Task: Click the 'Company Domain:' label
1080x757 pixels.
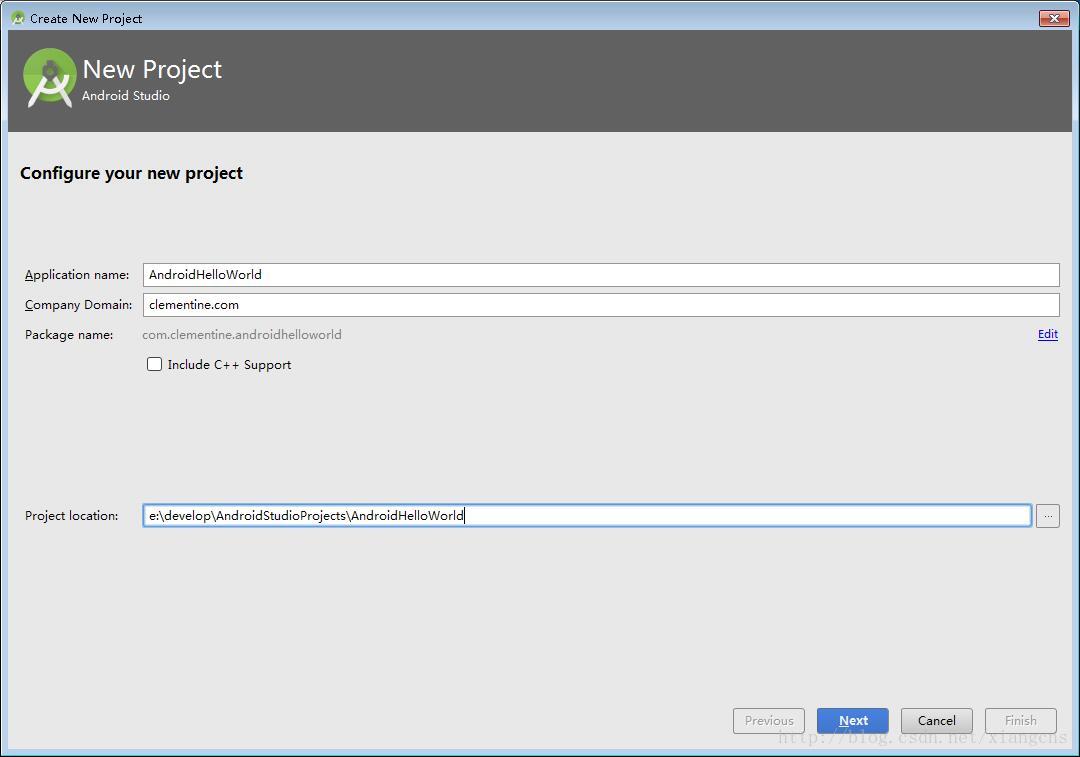Action: [79, 304]
